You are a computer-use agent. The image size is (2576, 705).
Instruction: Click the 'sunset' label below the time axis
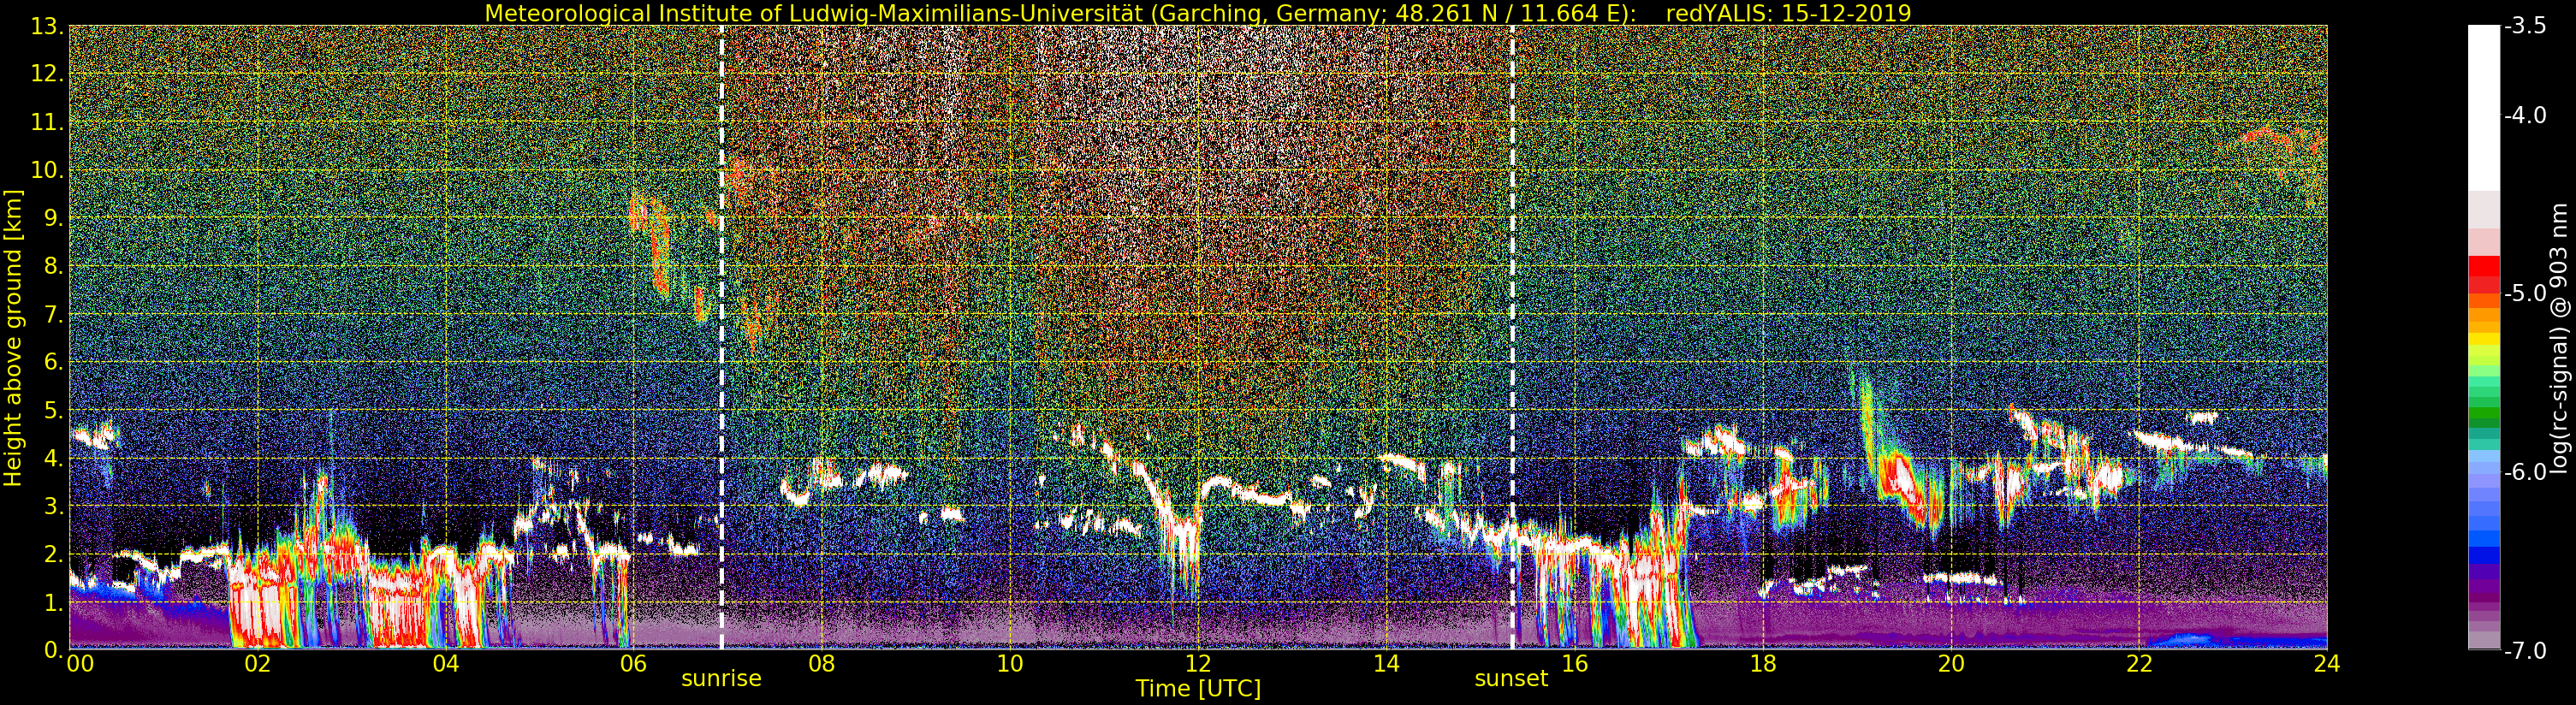tap(1511, 679)
